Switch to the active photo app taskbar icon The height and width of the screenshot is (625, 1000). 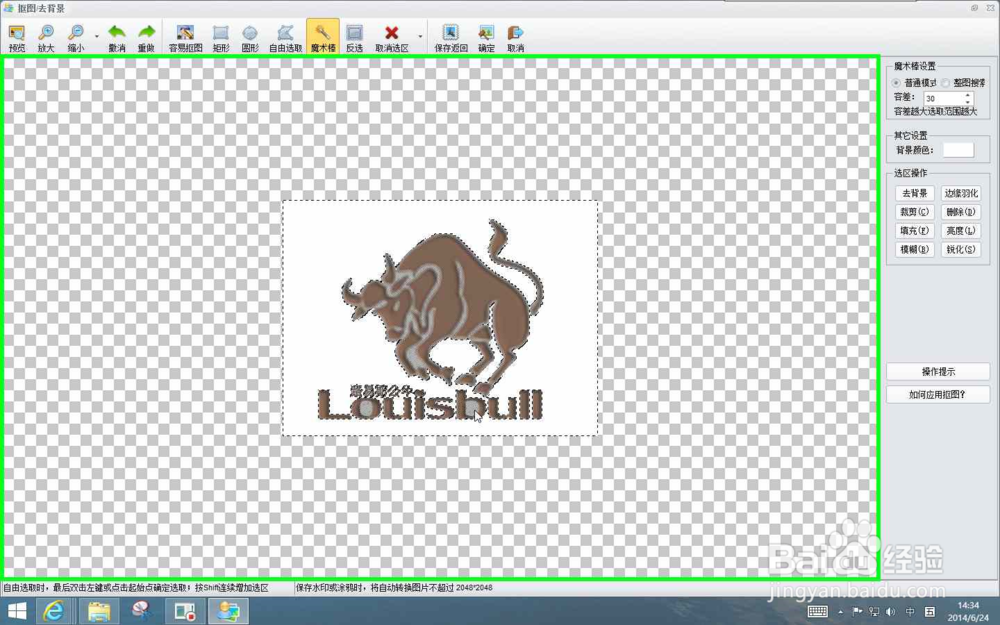pyautogui.click(x=228, y=611)
